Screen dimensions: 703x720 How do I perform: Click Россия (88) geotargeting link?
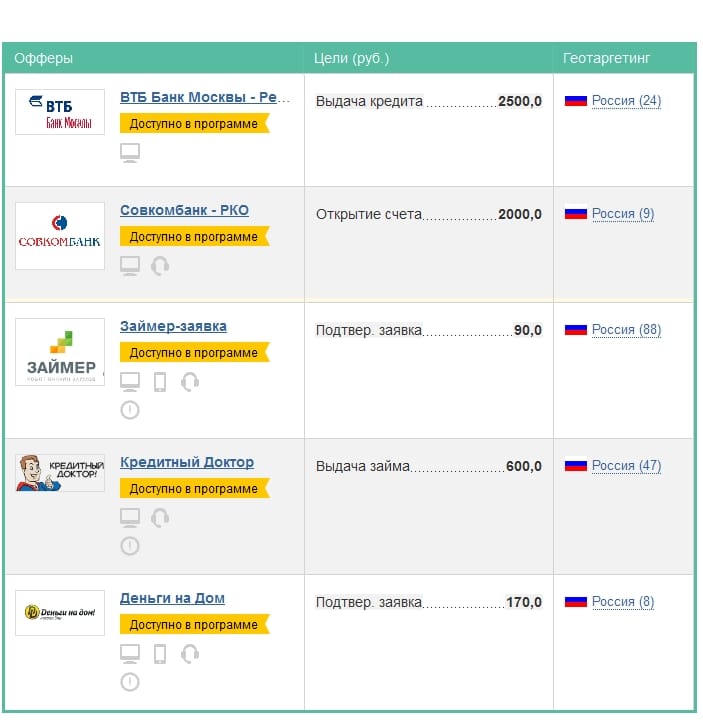click(626, 330)
